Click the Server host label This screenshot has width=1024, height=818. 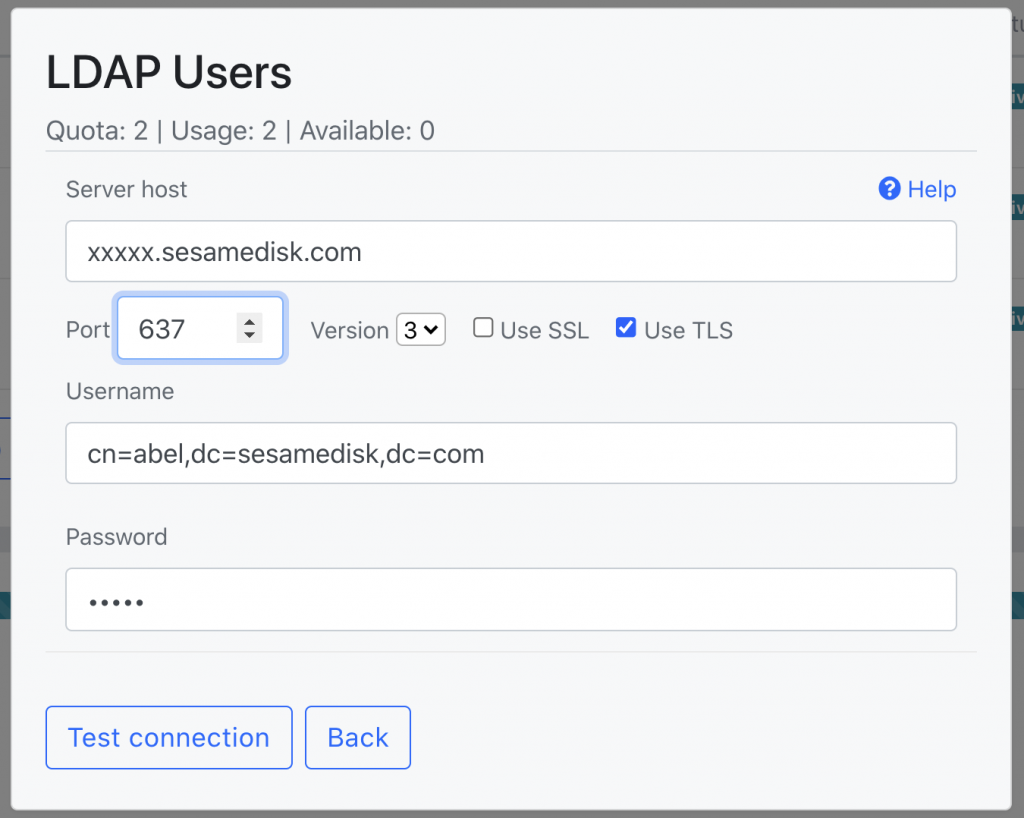click(x=127, y=189)
